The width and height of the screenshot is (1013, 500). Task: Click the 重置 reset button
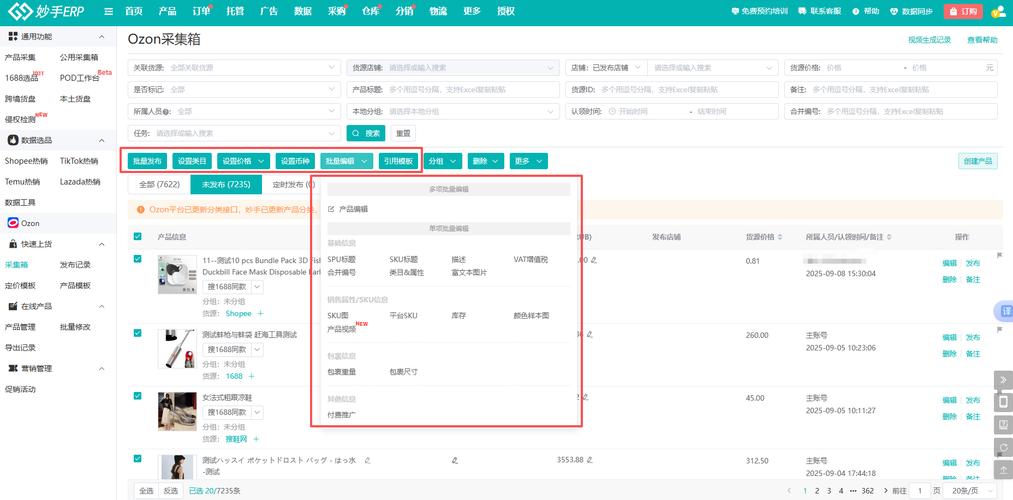403,133
